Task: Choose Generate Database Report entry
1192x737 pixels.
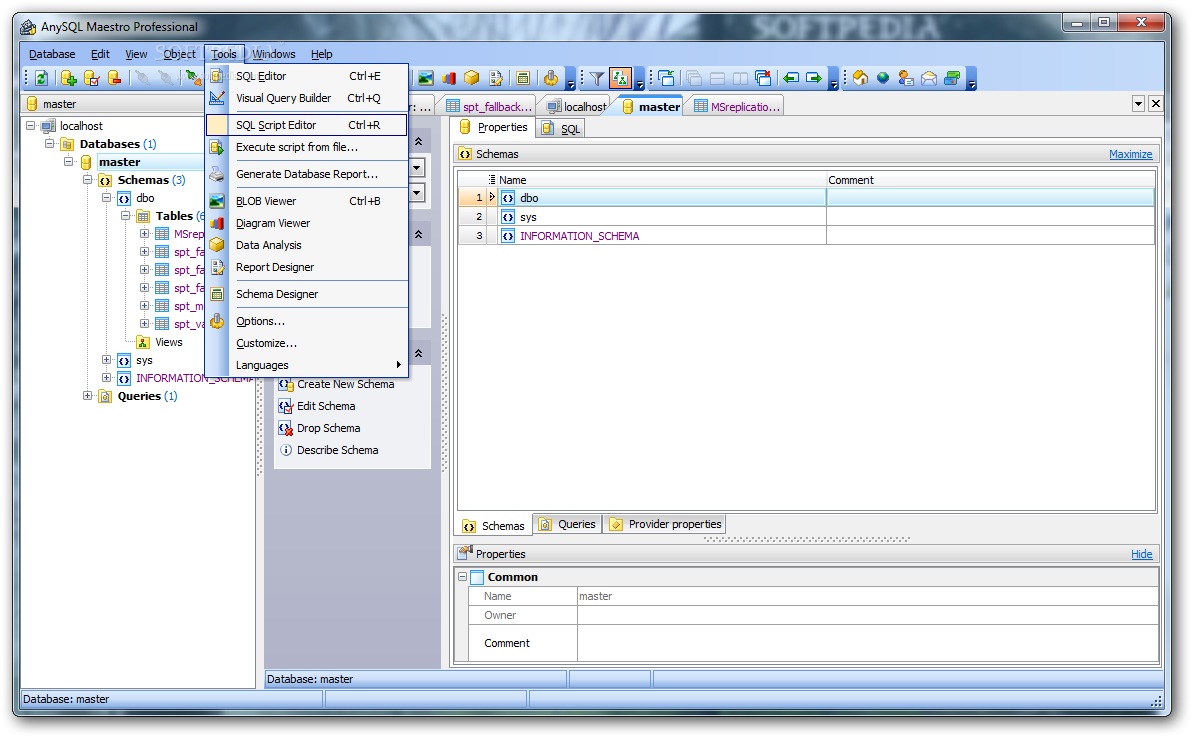Action: [x=308, y=174]
